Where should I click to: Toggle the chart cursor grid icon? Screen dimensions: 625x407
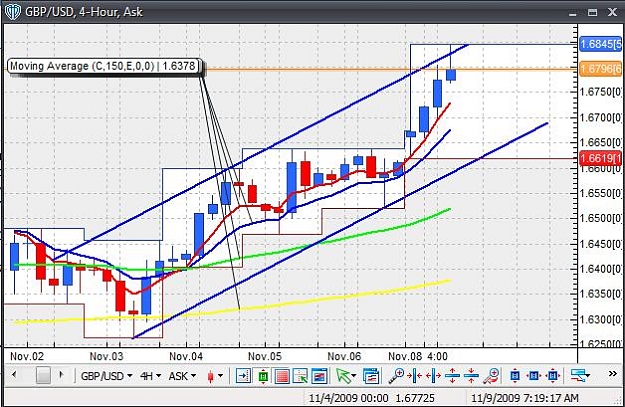[x=301, y=376]
